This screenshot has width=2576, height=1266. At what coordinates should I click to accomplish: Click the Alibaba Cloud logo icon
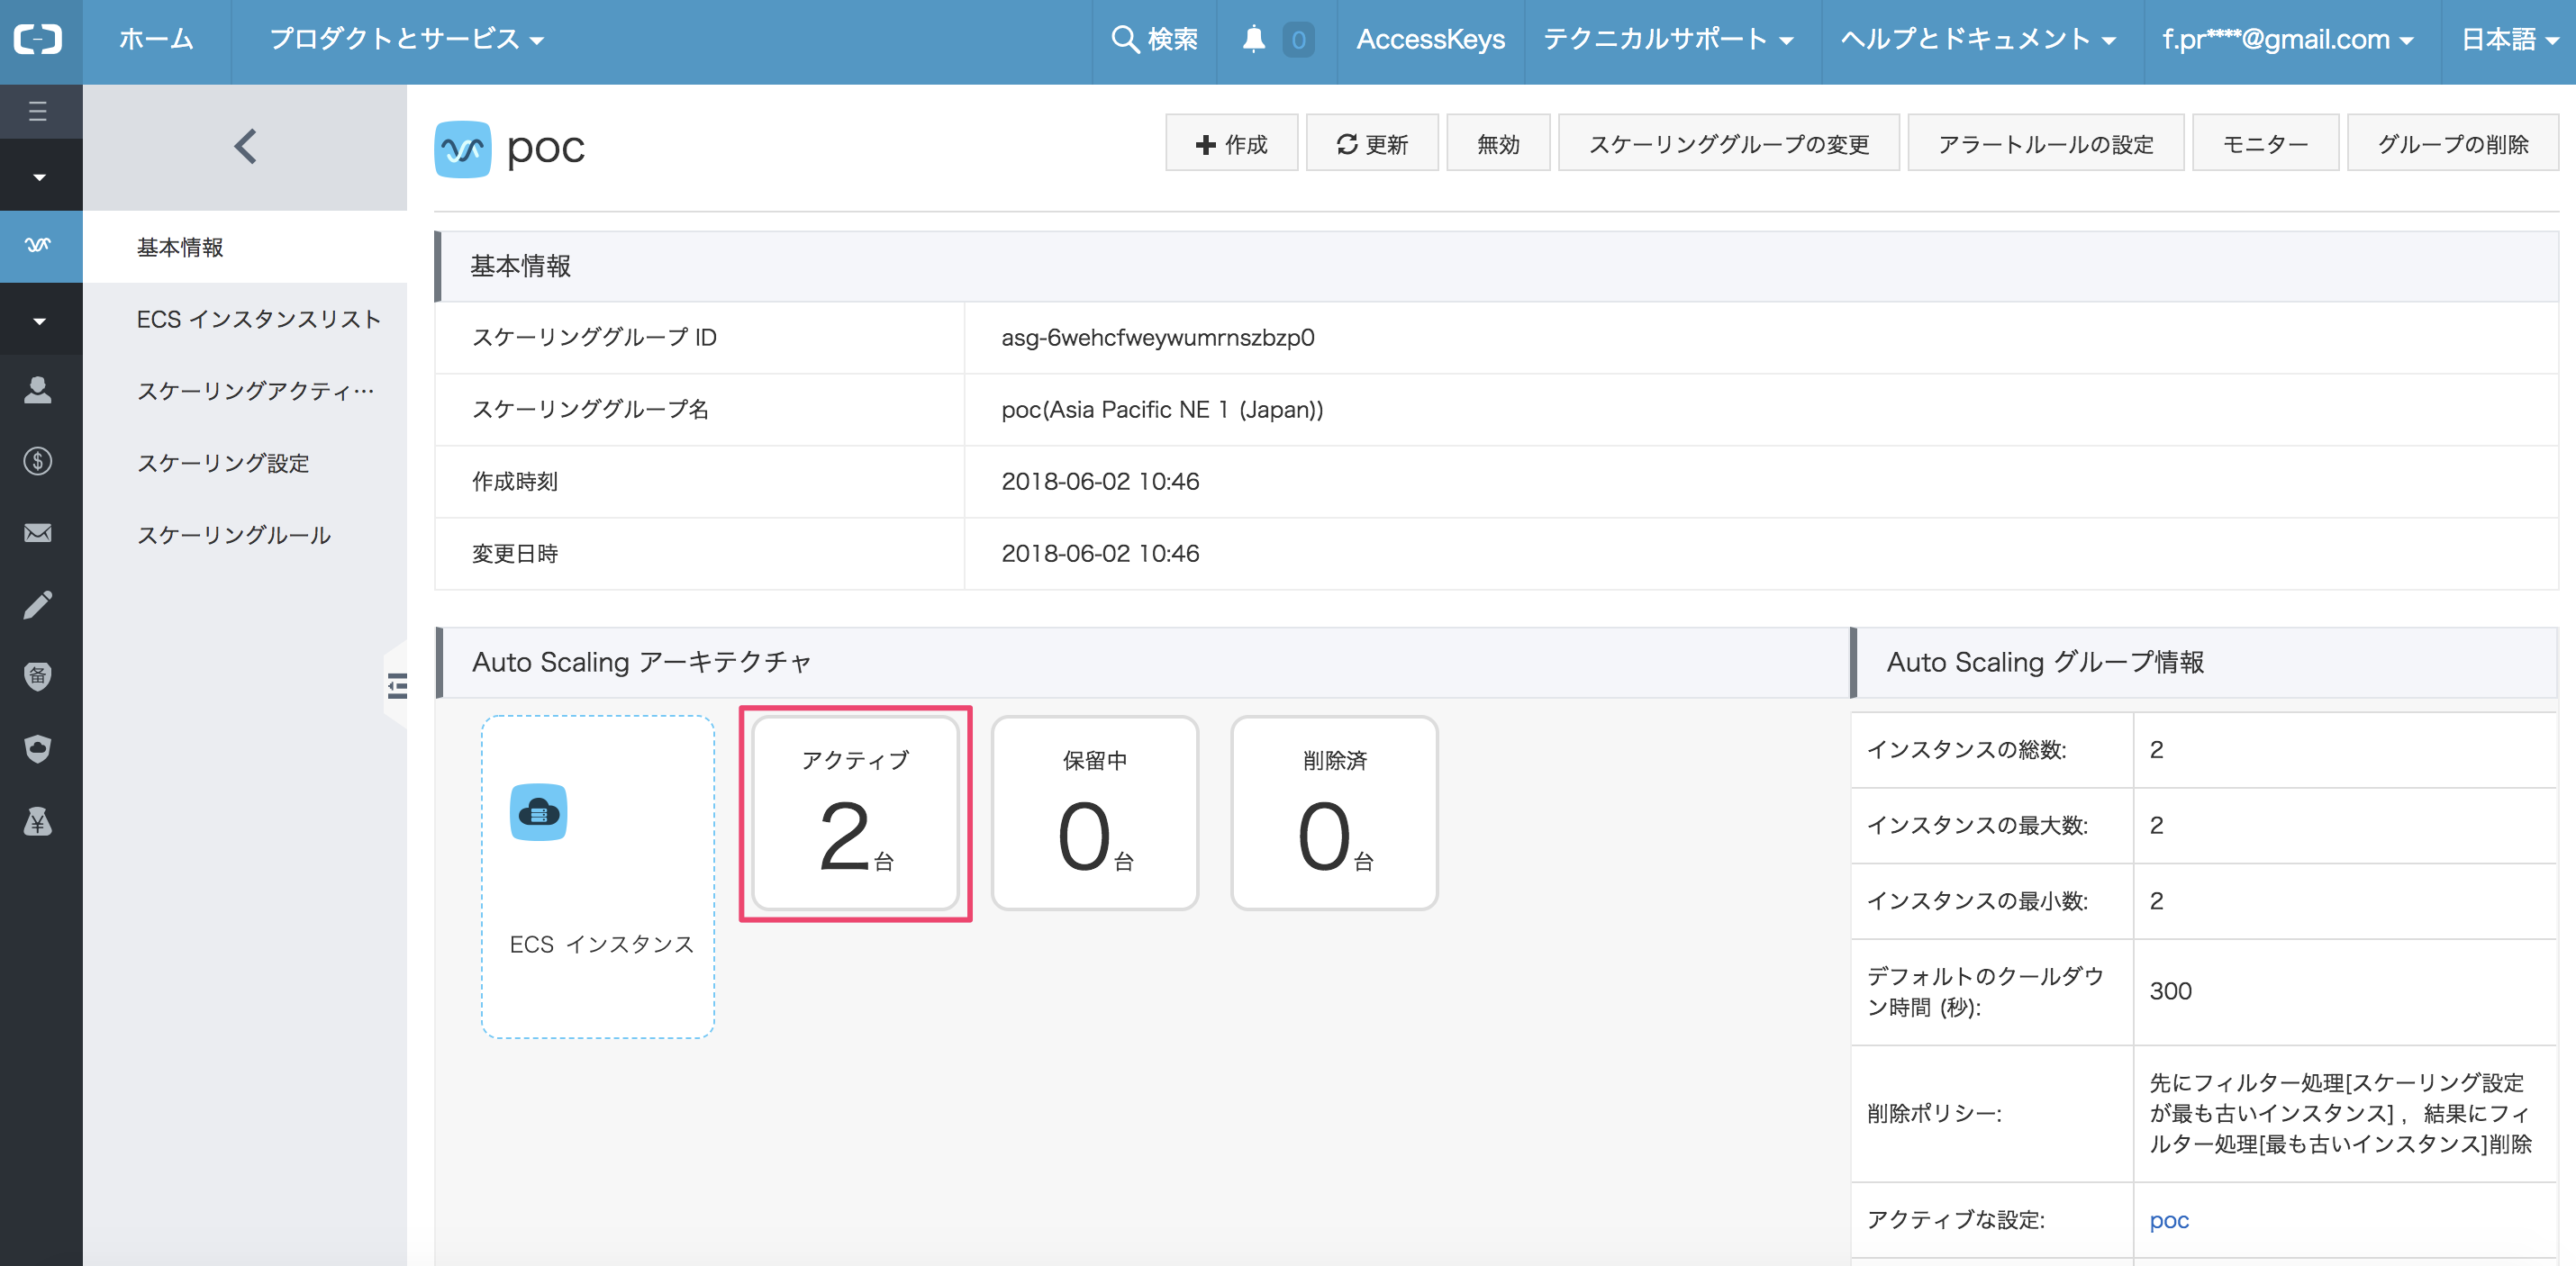[38, 40]
